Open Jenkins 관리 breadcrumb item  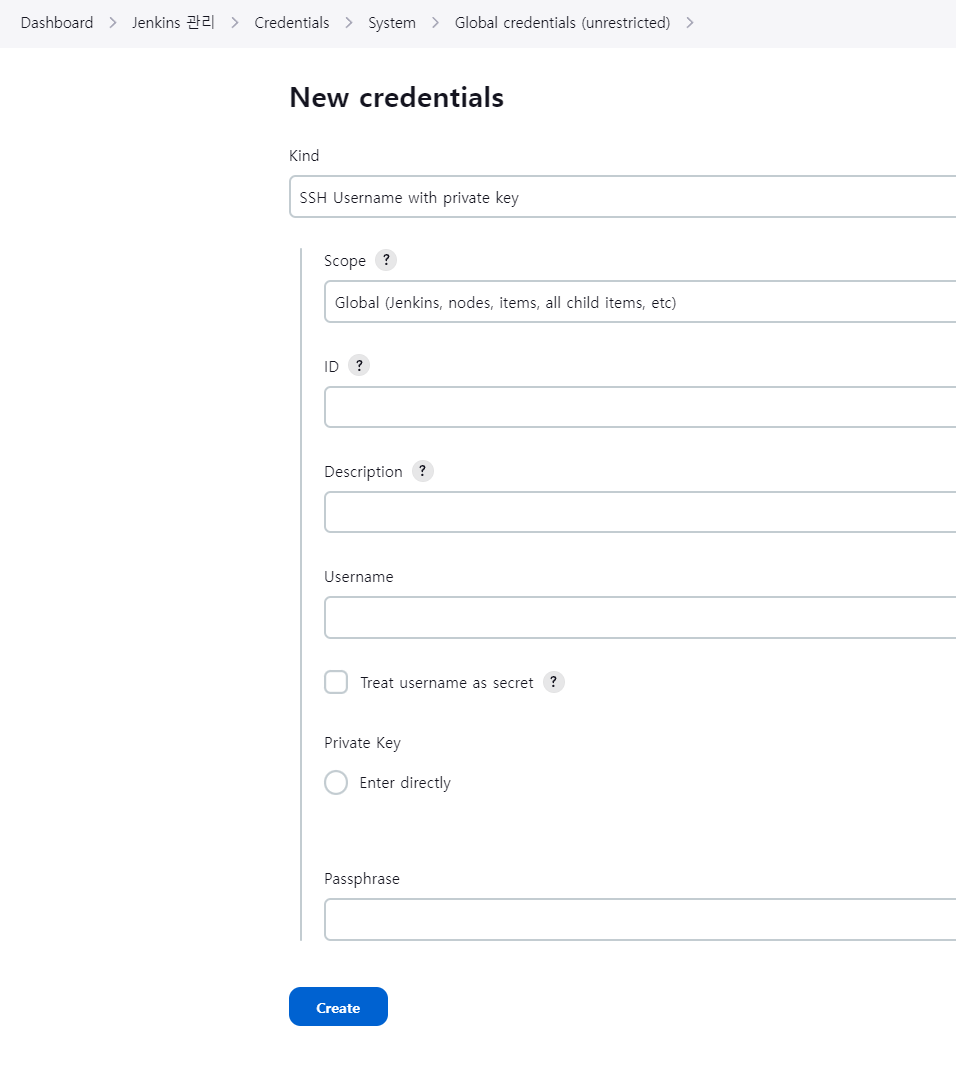pyautogui.click(x=174, y=23)
